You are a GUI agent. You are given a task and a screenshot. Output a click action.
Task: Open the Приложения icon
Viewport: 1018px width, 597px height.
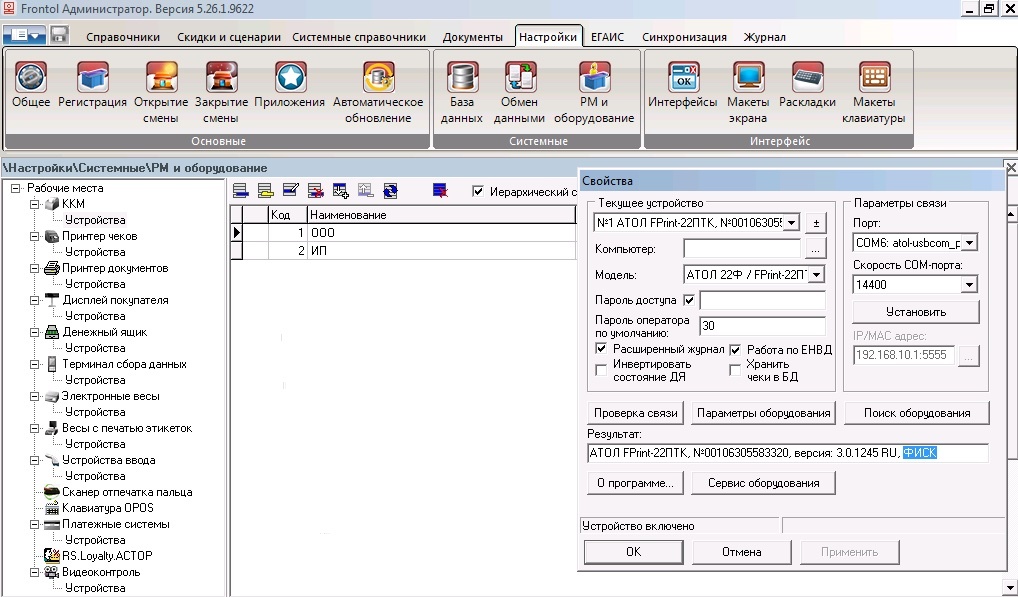(290, 84)
